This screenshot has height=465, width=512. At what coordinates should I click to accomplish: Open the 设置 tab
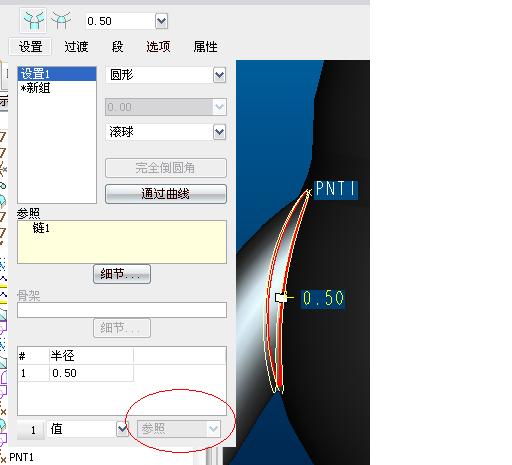point(30,46)
